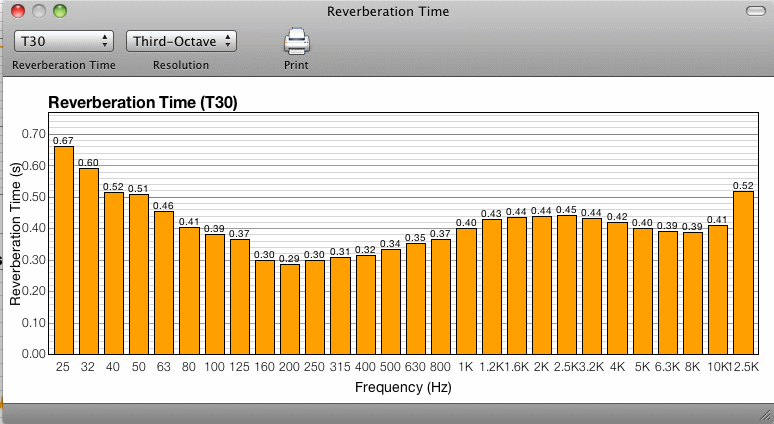774x424 pixels.
Task: Click the Print text label under the printer
Action: click(x=296, y=65)
